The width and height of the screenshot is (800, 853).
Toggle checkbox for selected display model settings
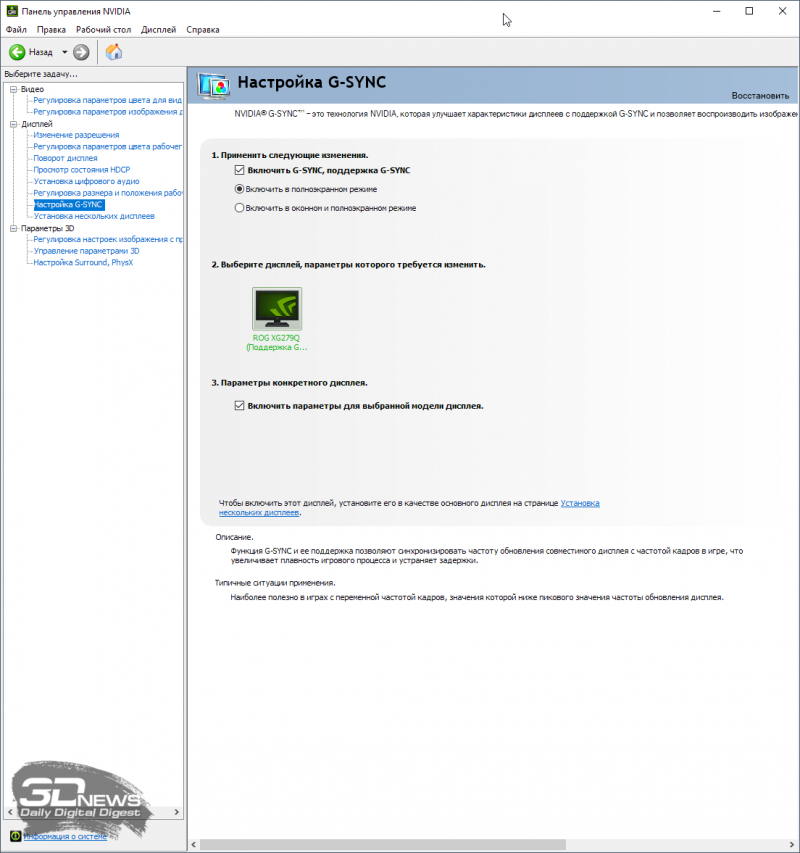click(239, 406)
